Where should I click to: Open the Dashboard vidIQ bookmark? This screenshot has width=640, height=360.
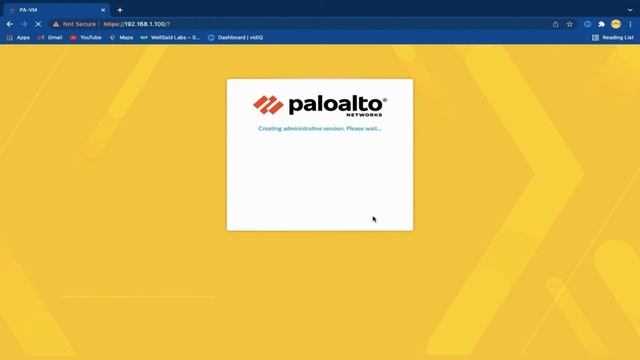point(236,38)
